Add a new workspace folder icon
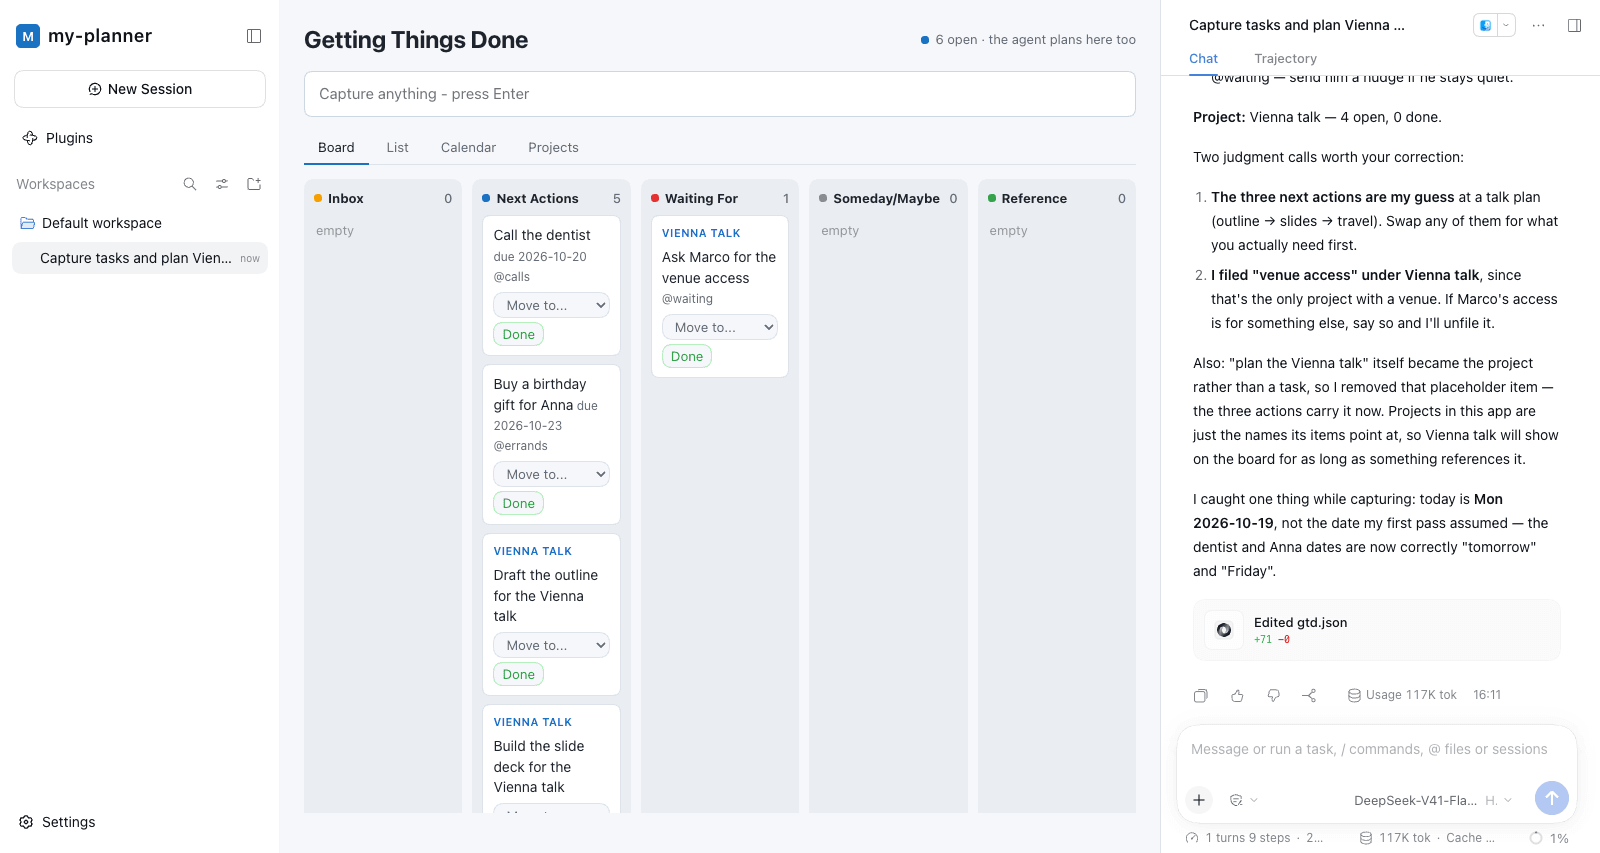Viewport: 1600px width, 853px height. click(254, 184)
